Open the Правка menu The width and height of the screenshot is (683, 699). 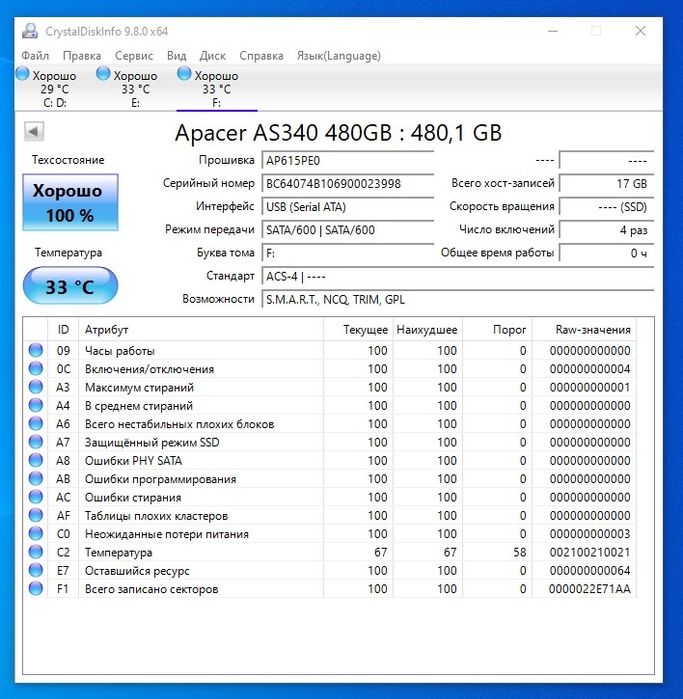pyautogui.click(x=82, y=56)
